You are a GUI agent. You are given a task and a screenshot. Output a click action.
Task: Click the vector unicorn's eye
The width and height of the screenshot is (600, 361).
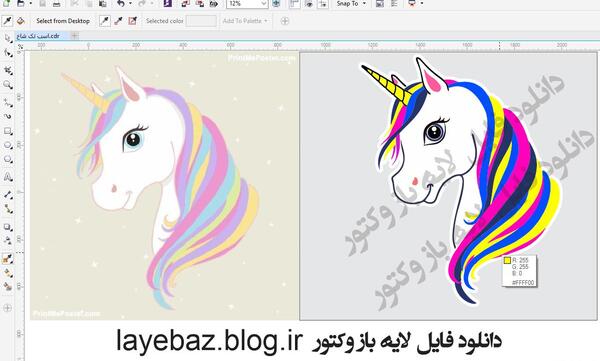(434, 132)
